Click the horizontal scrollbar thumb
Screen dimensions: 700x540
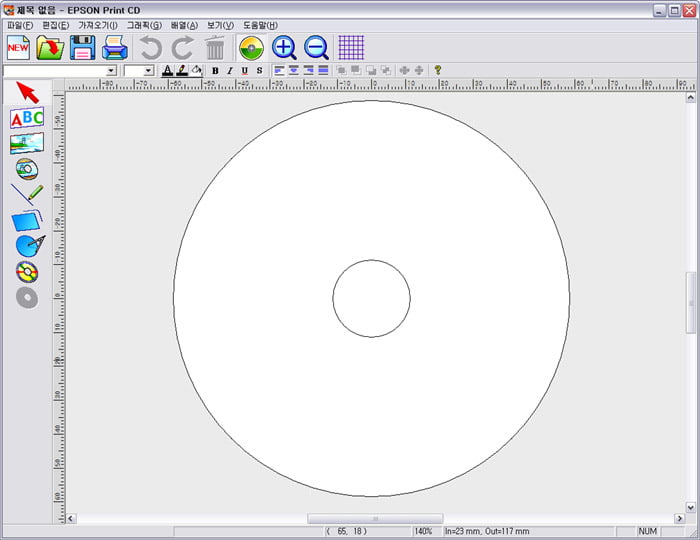point(374,519)
